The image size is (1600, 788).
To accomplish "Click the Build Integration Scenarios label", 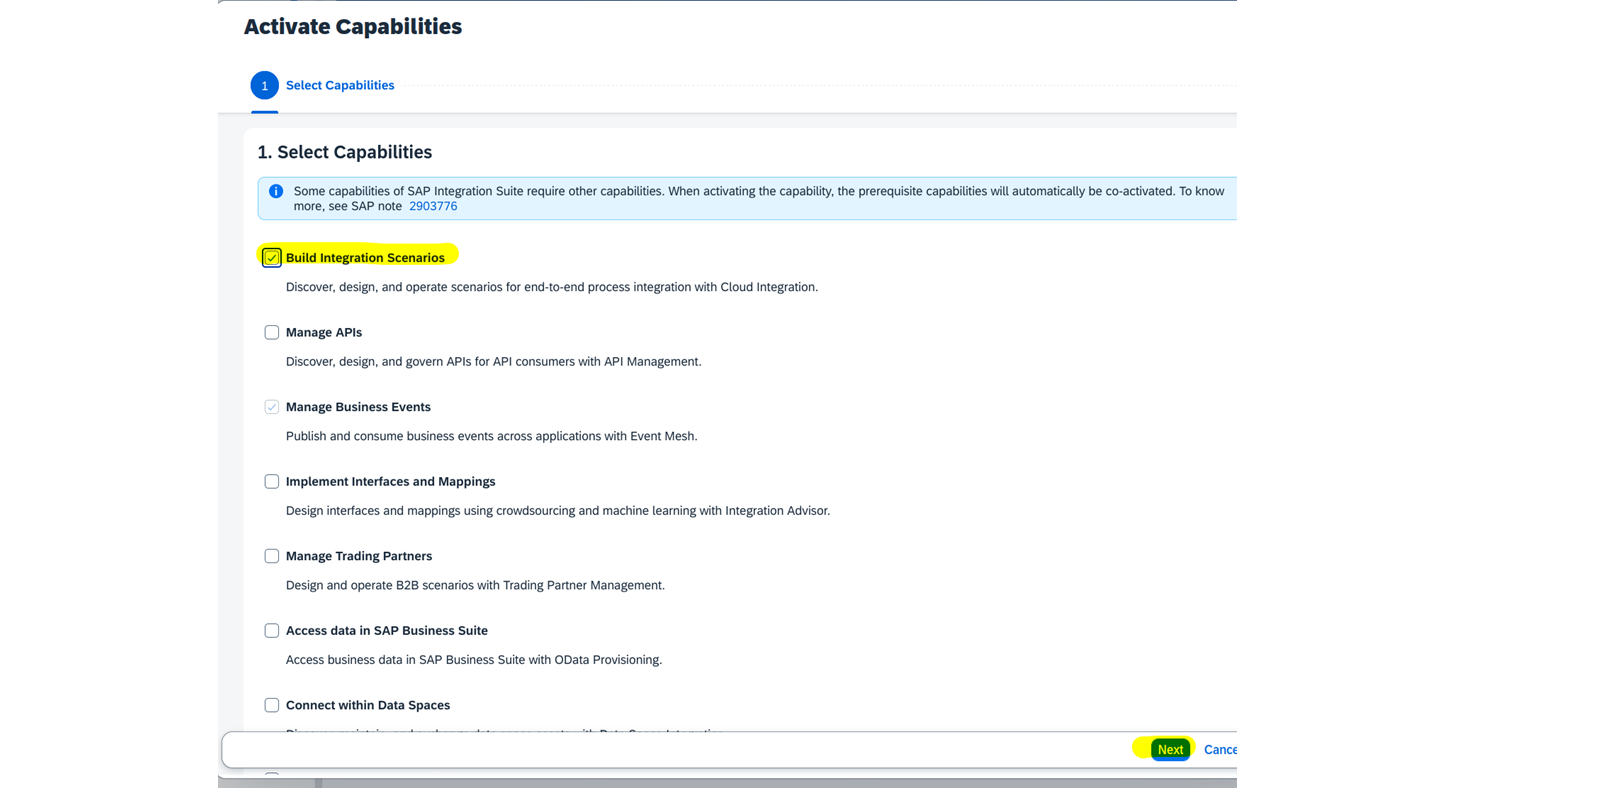I will pos(365,258).
